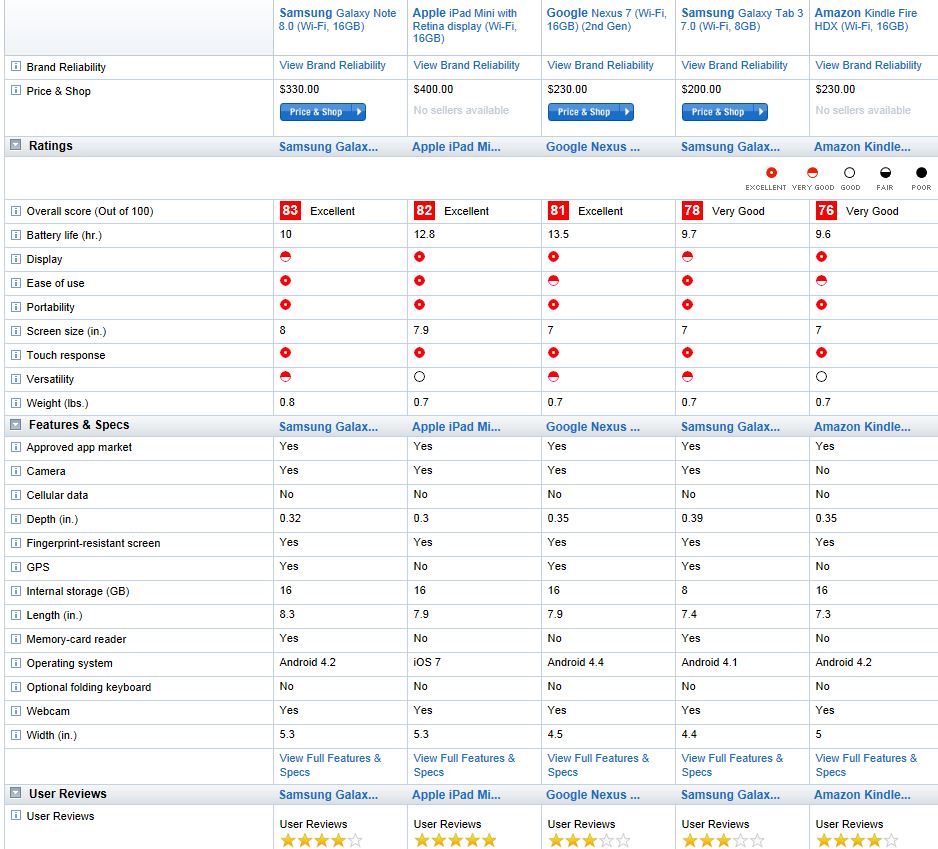
Task: Click the Excellent rating legend symbol
Action: point(771,173)
